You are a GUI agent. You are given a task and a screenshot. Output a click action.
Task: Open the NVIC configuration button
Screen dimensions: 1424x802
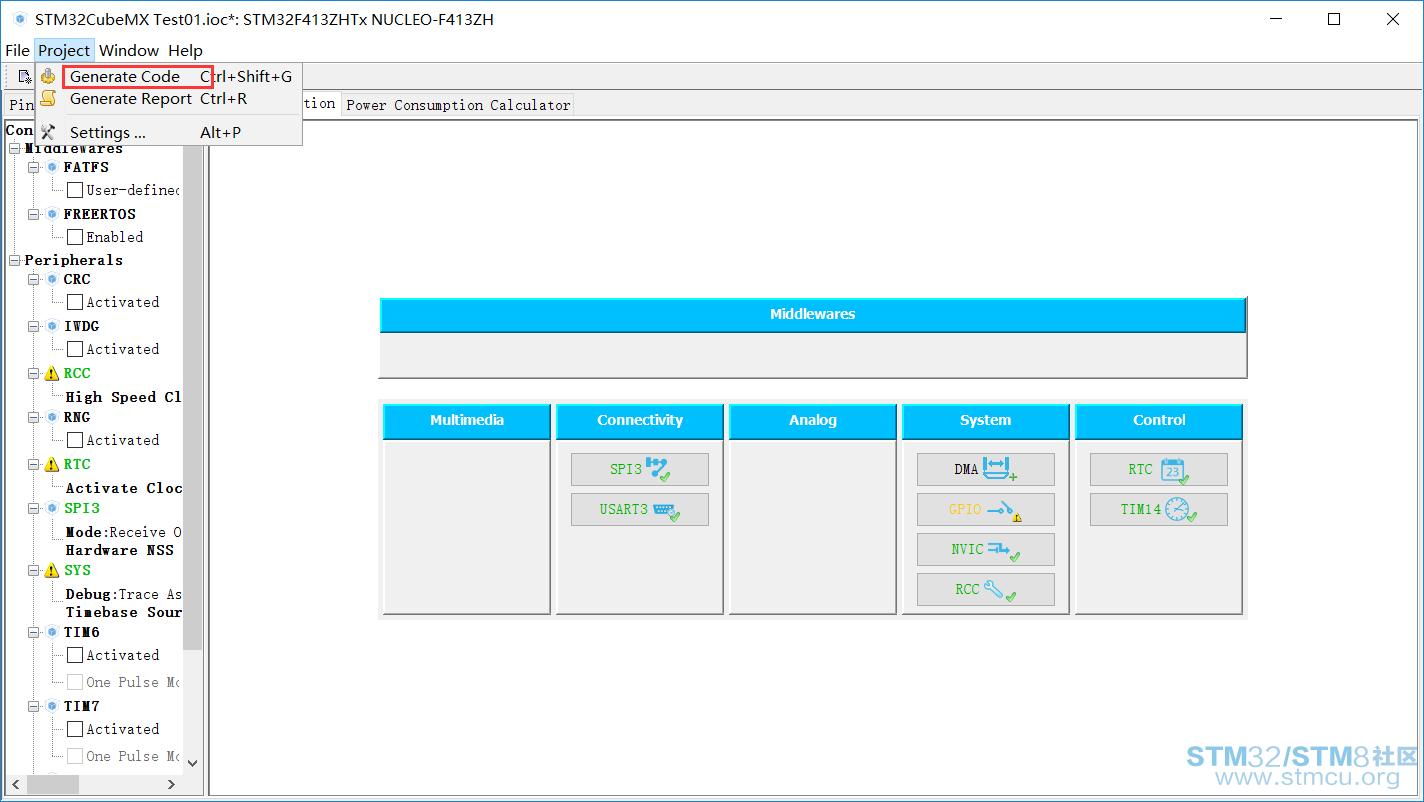coord(986,549)
